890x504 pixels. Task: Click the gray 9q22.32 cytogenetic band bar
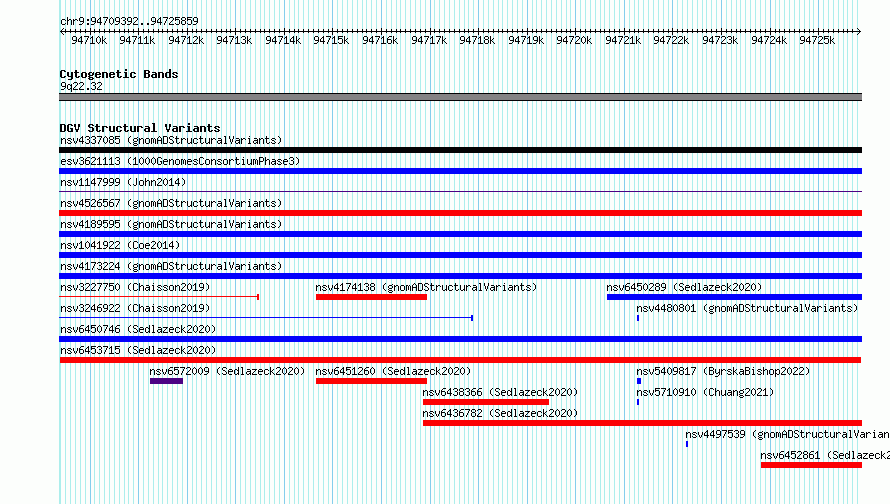click(x=460, y=97)
